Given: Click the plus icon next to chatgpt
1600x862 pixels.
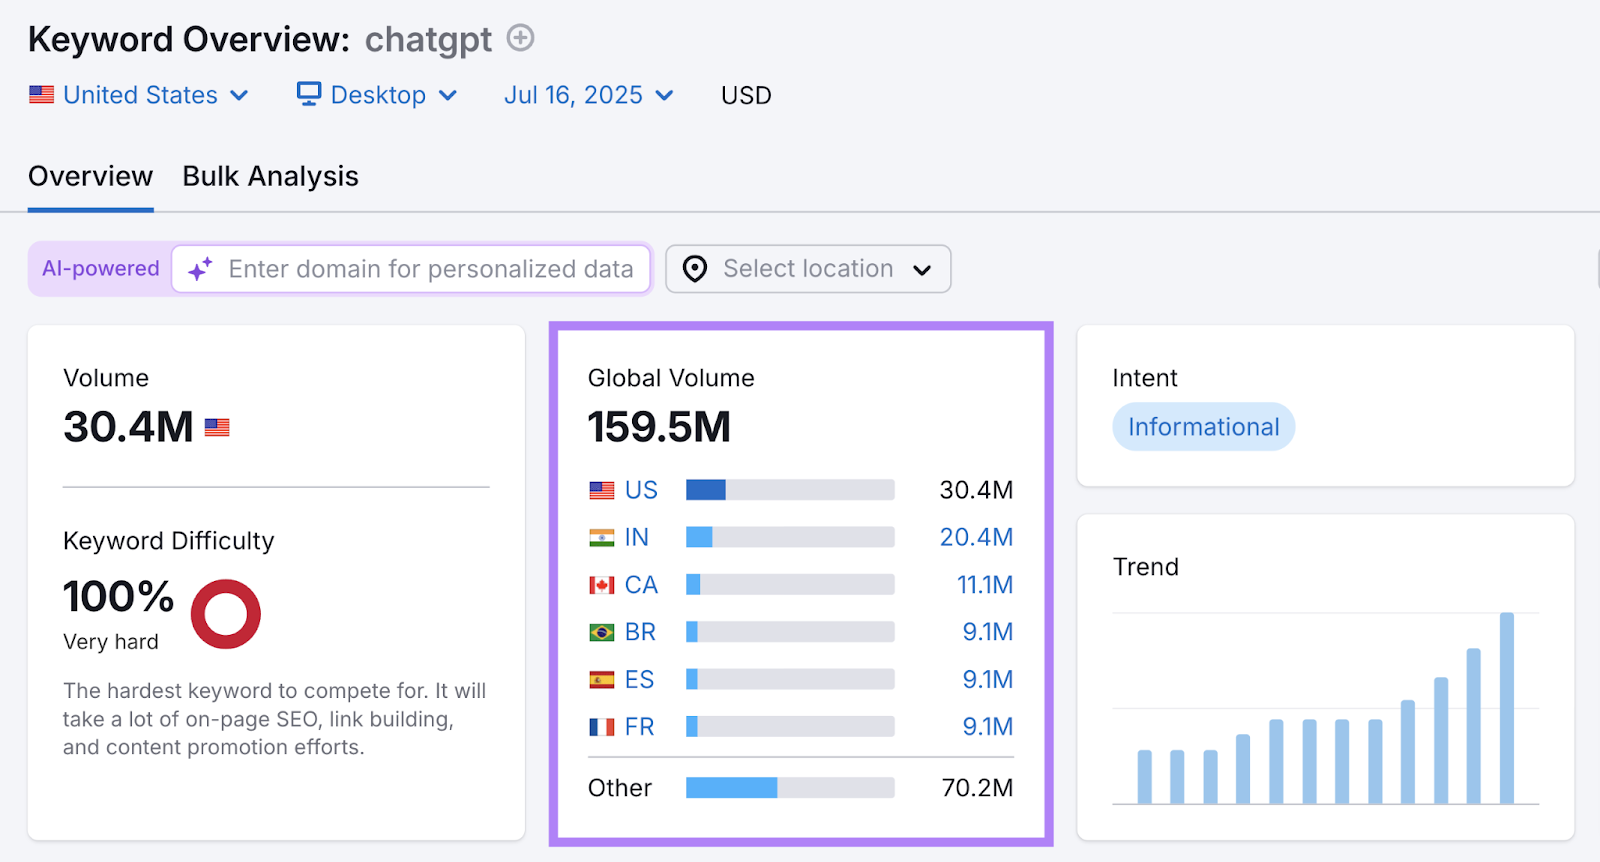Looking at the screenshot, I should 520,38.
